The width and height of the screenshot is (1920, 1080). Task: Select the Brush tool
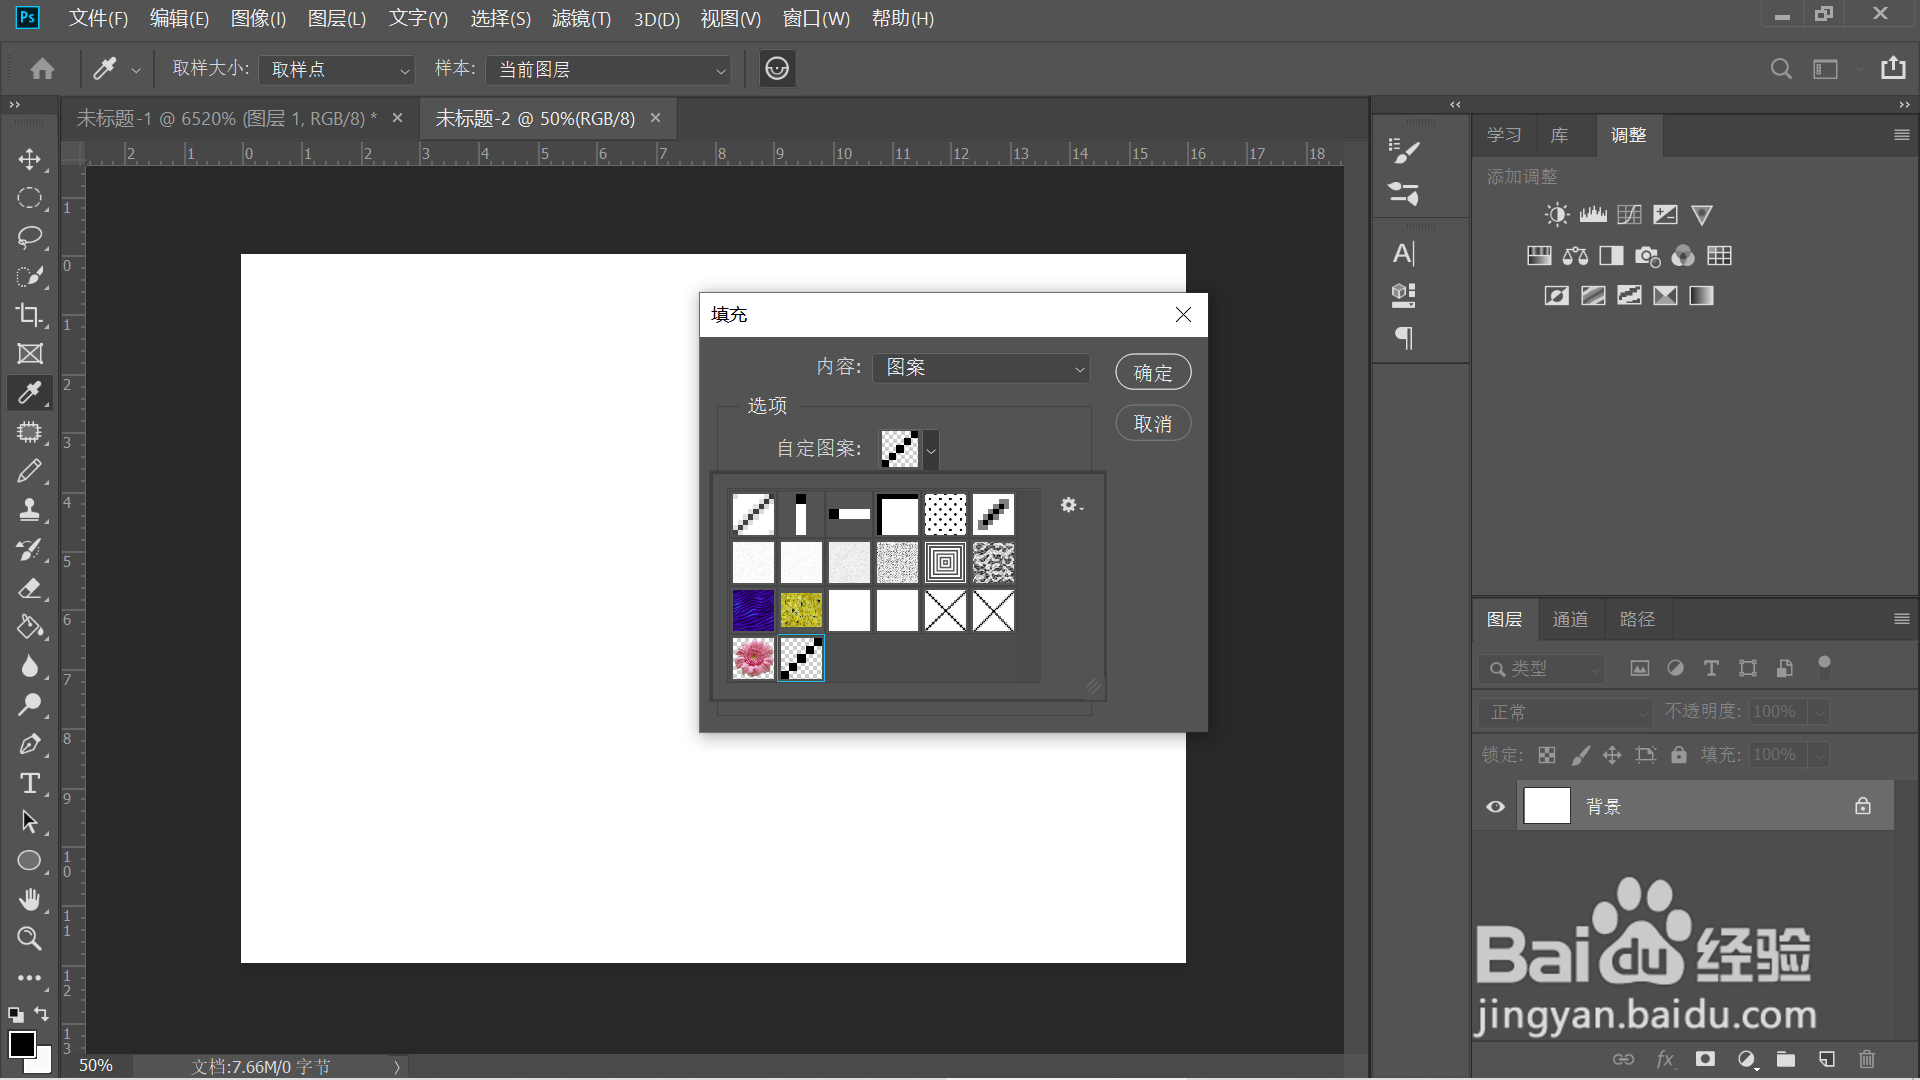click(30, 471)
